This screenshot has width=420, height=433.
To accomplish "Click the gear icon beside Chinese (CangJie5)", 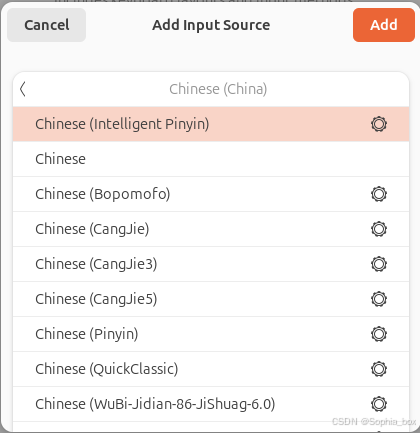I will [379, 299].
